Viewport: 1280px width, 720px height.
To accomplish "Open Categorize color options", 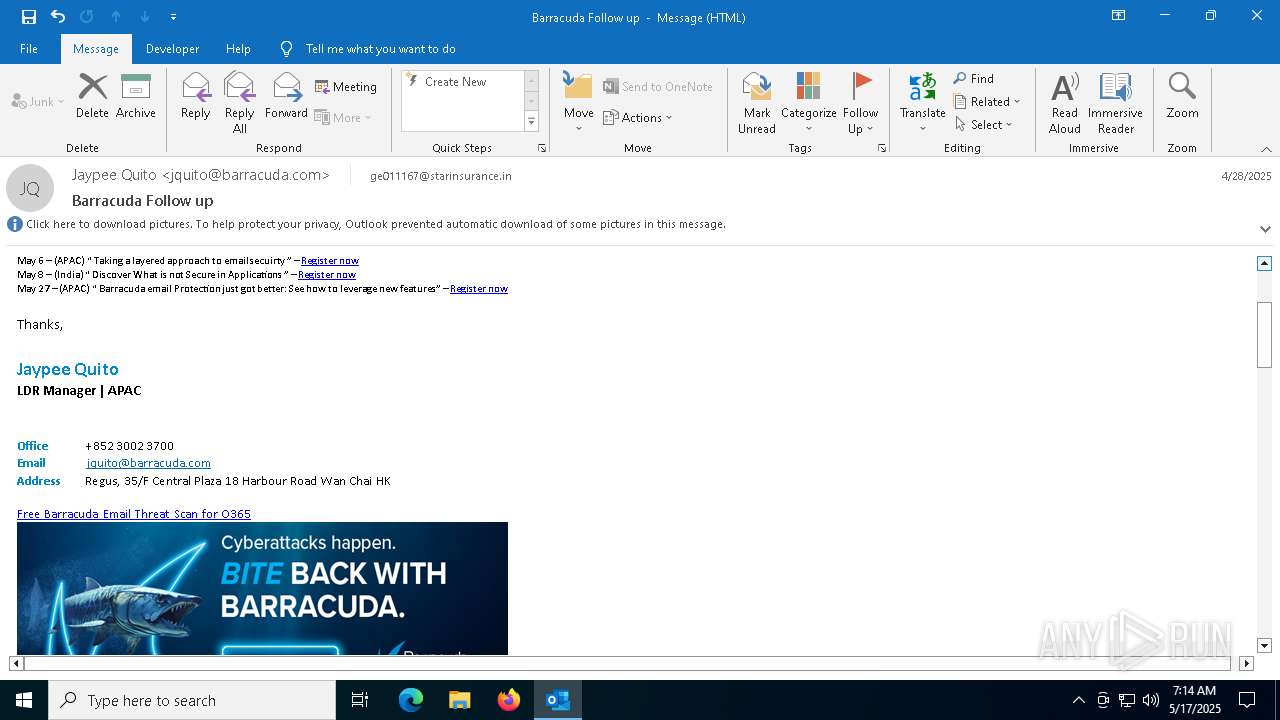I will pyautogui.click(x=808, y=102).
